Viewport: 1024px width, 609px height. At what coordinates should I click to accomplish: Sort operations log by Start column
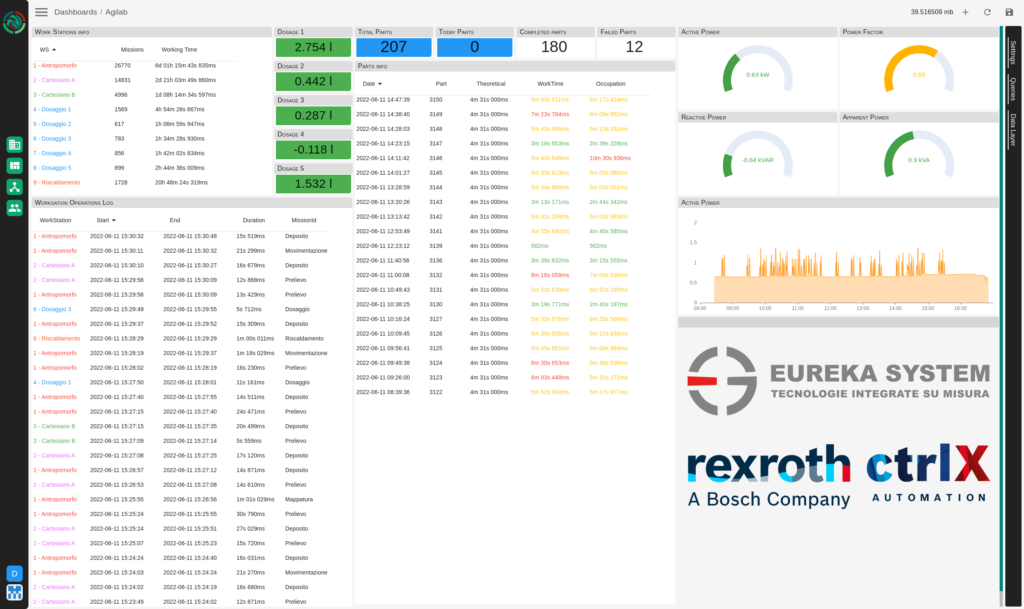click(104, 220)
